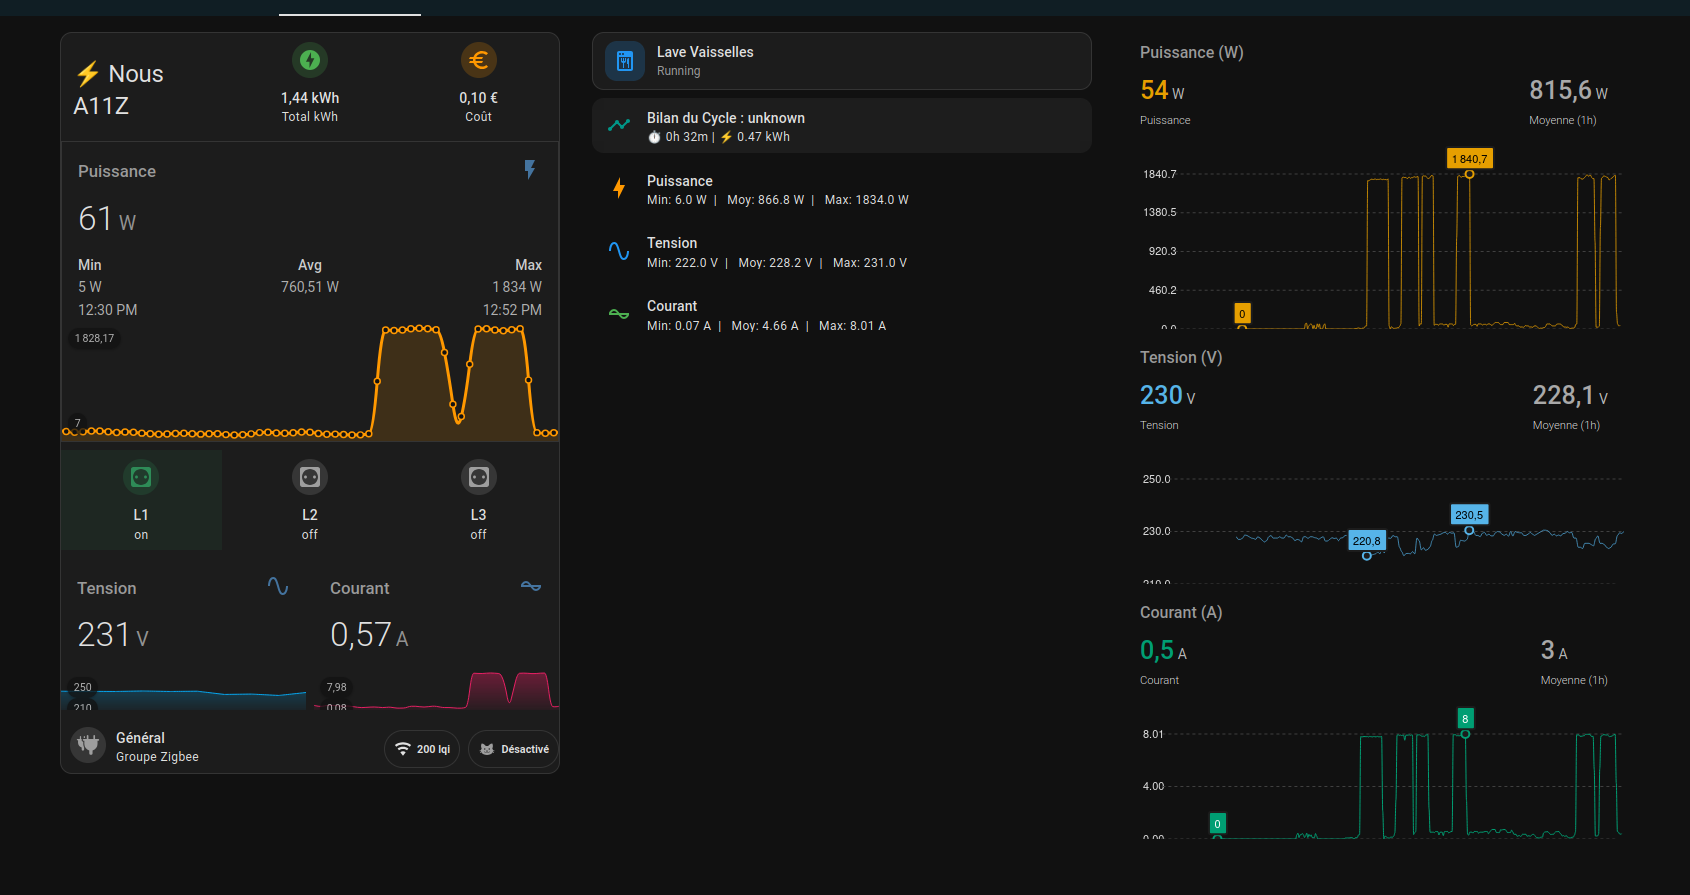The height and width of the screenshot is (895, 1690).
Task: Open the Tension min/moy/max statistics row
Action: (776, 252)
